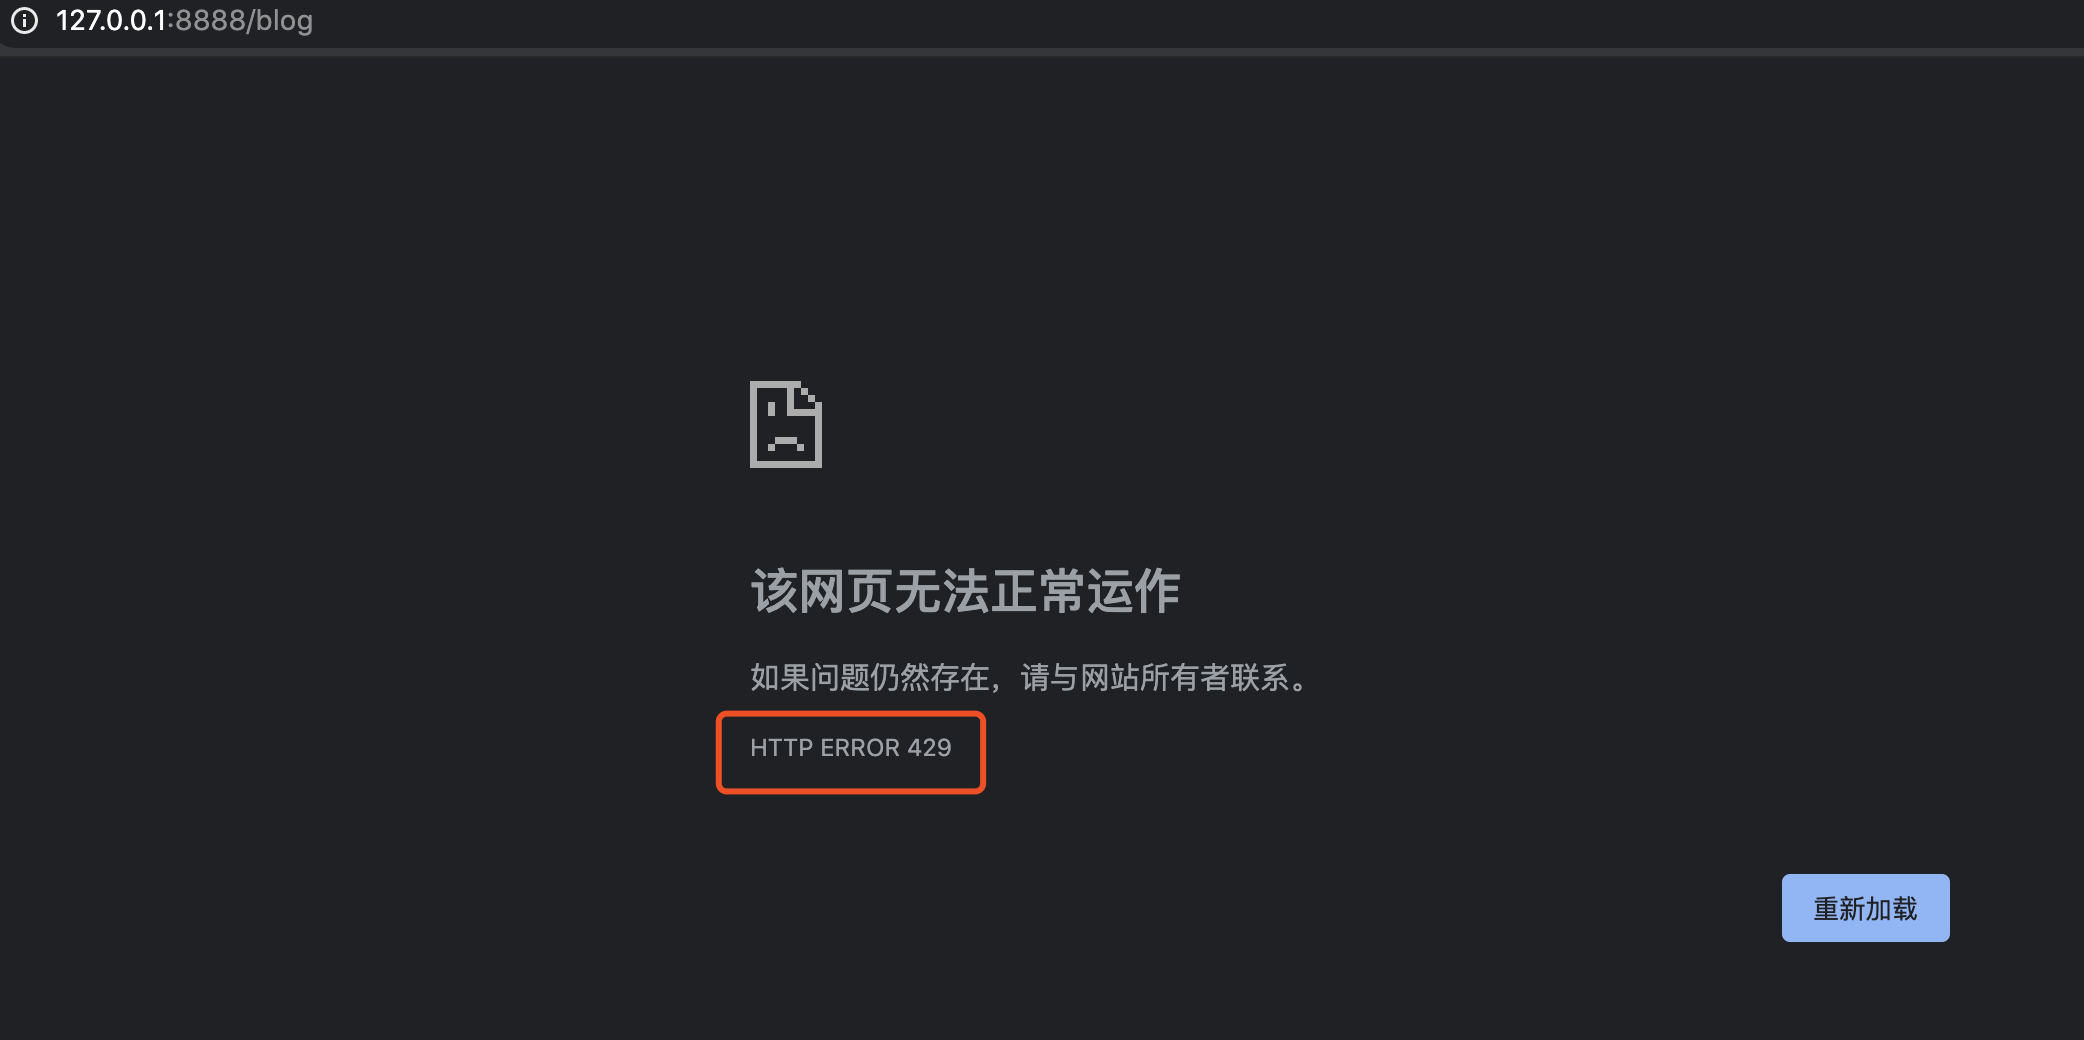
Task: Click the word HTTP in the error code
Action: pos(781,748)
